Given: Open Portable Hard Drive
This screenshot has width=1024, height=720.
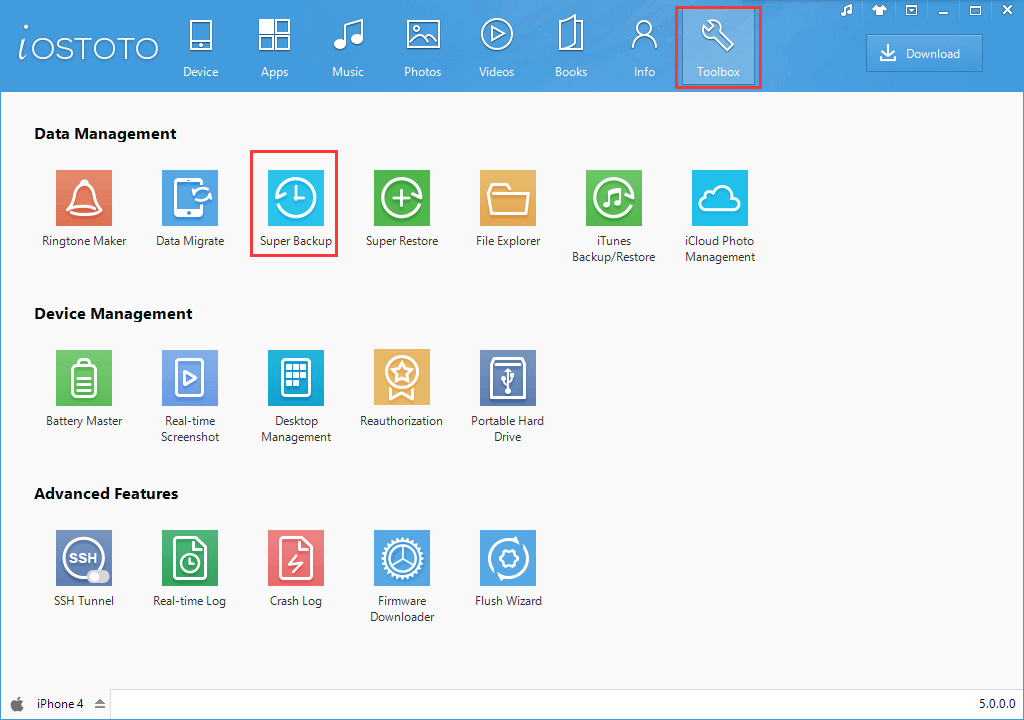Looking at the screenshot, I should pyautogui.click(x=508, y=378).
